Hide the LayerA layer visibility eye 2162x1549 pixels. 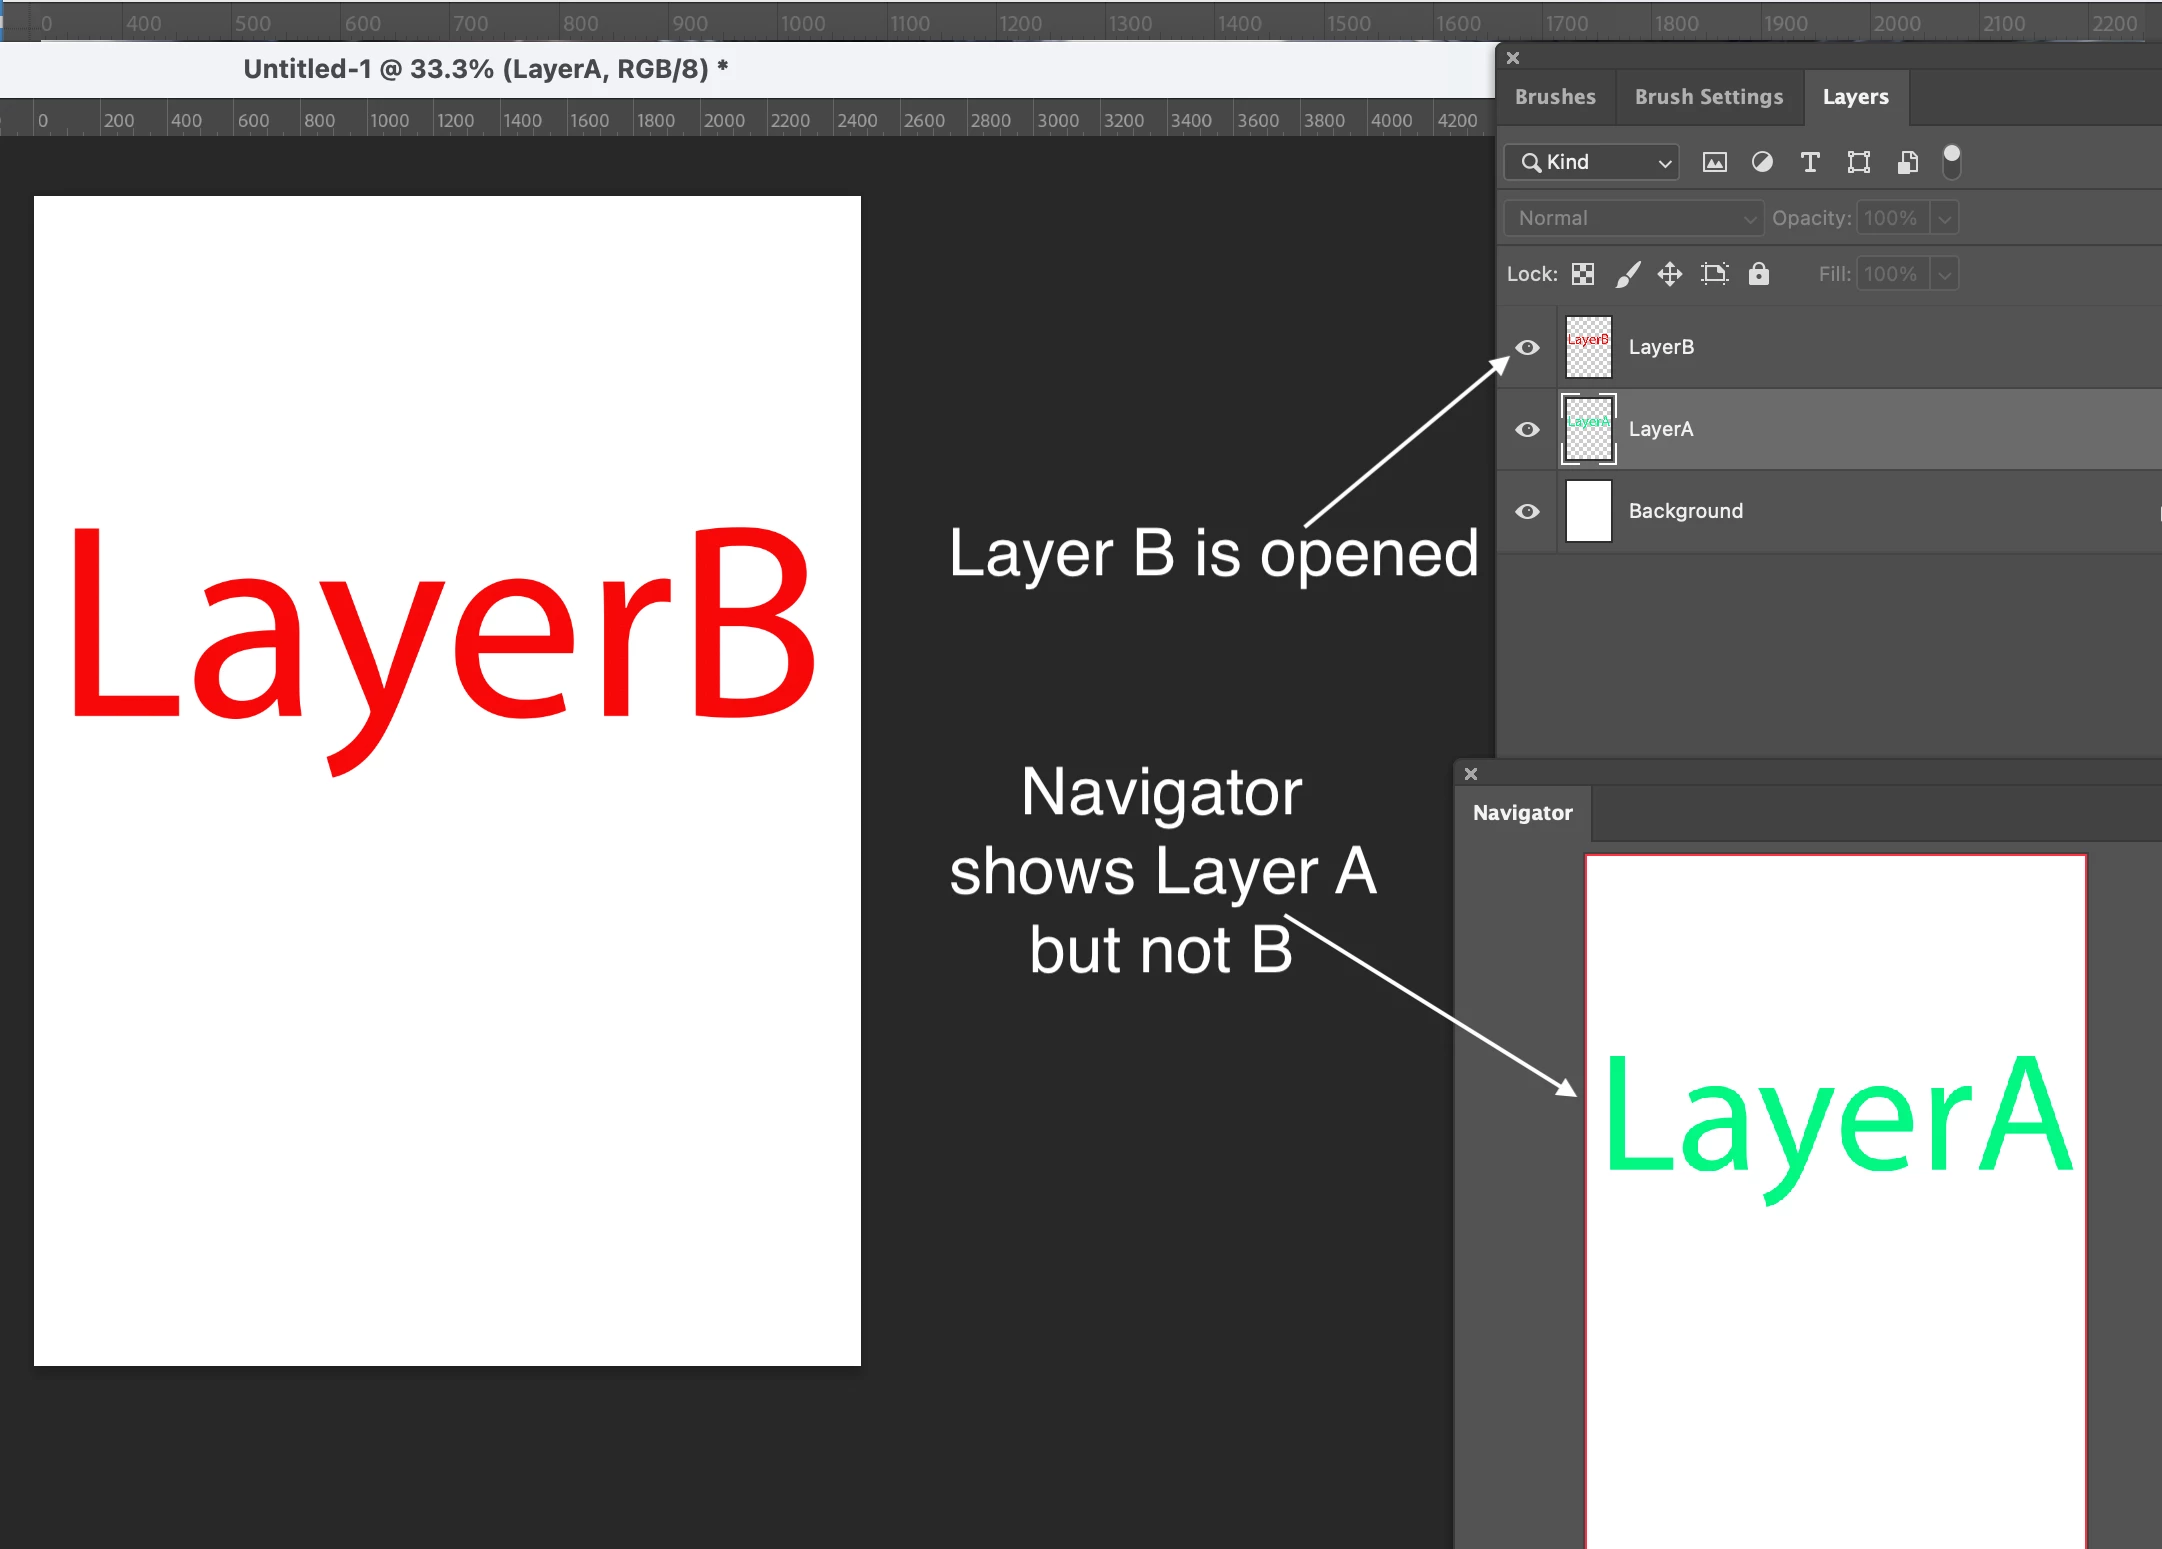click(1527, 429)
